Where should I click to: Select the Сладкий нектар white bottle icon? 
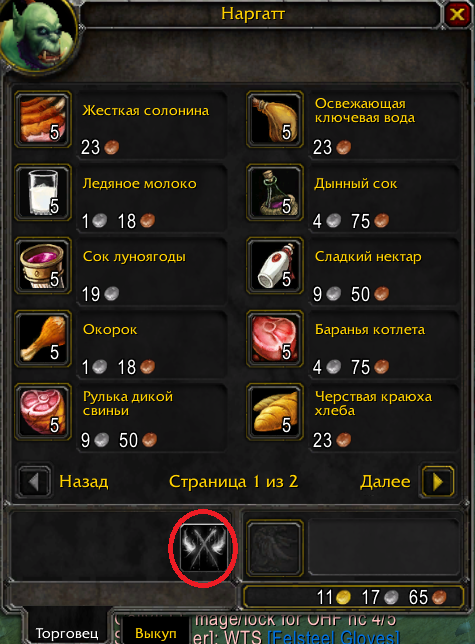coord(275,265)
